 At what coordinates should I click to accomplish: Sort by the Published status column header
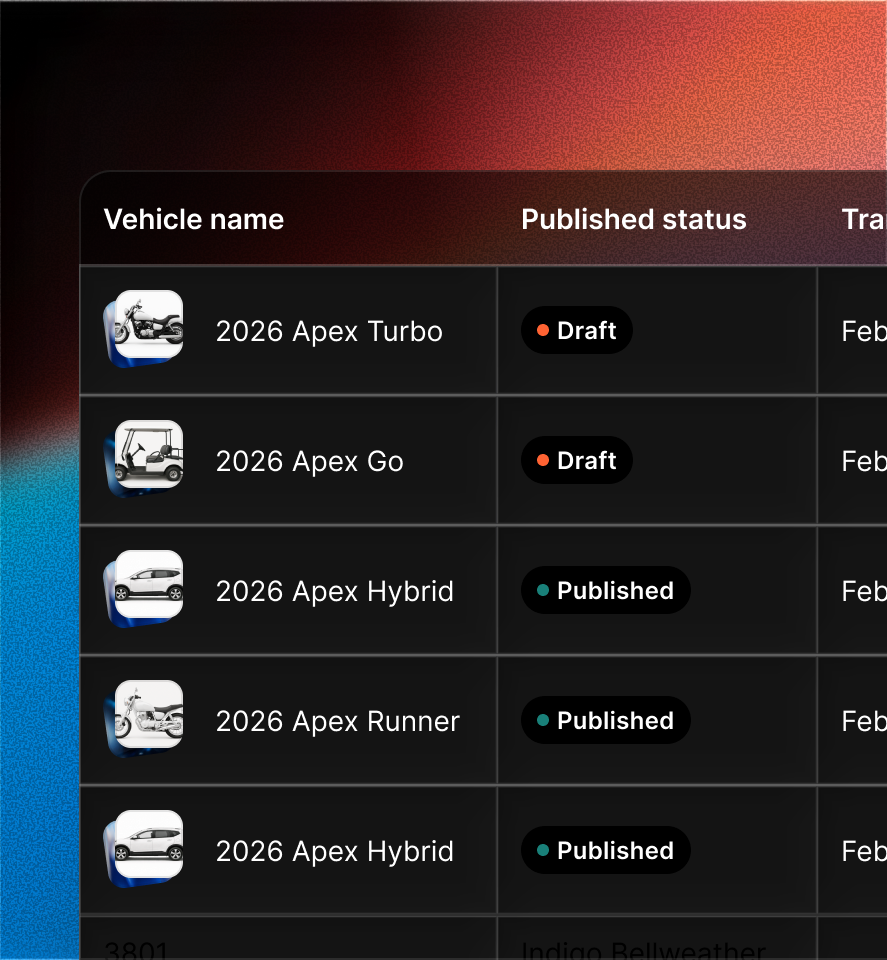click(634, 220)
